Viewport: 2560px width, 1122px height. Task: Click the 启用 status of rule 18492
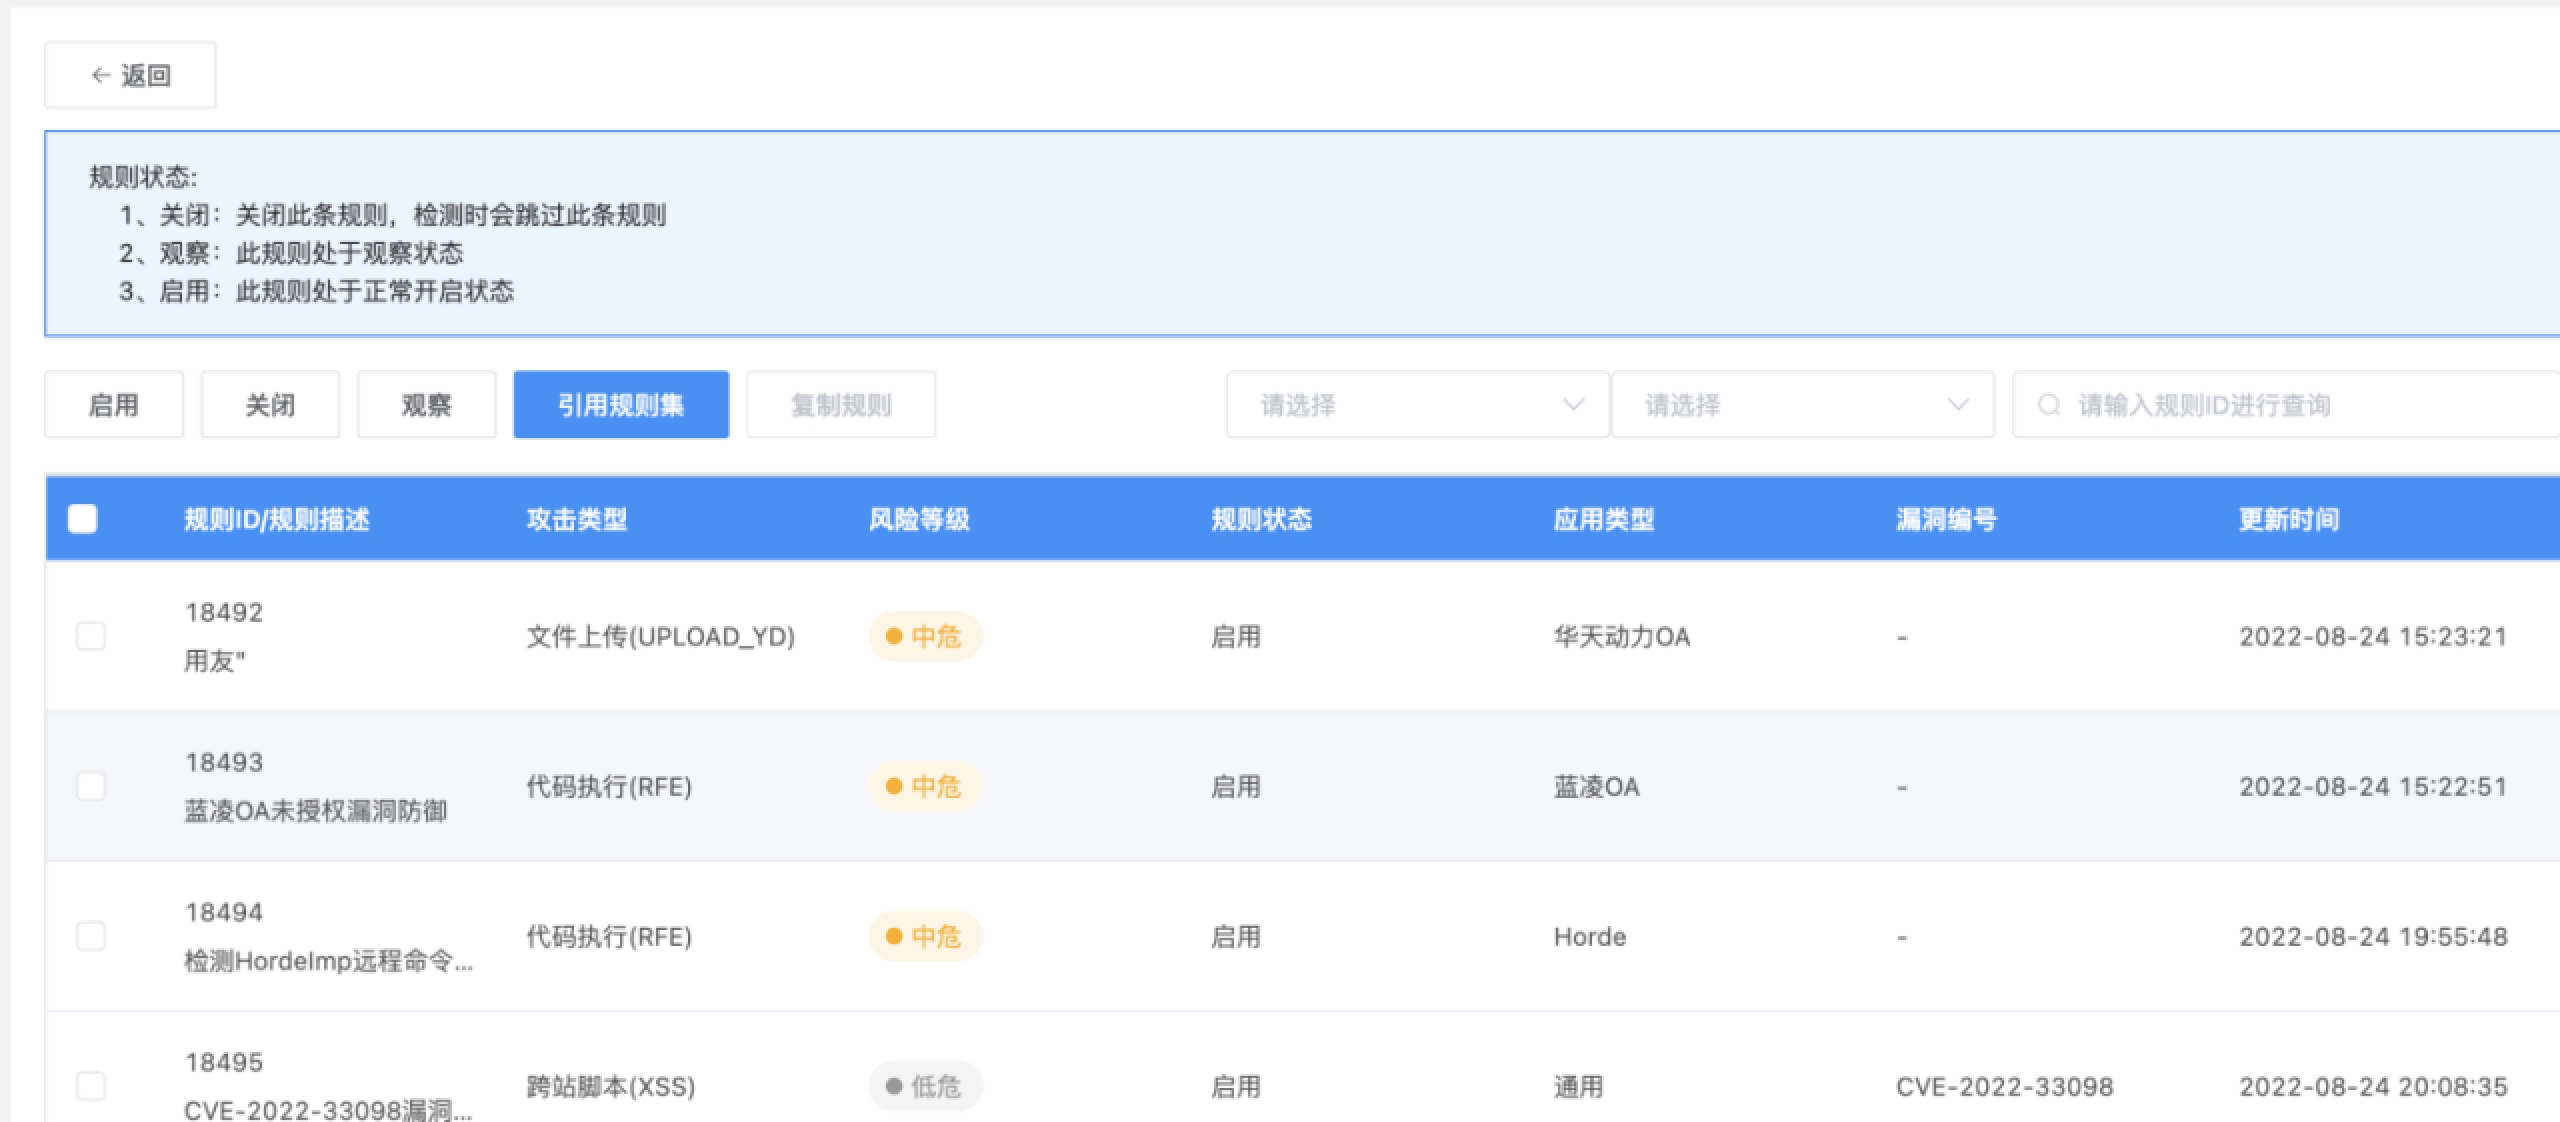coord(1236,637)
